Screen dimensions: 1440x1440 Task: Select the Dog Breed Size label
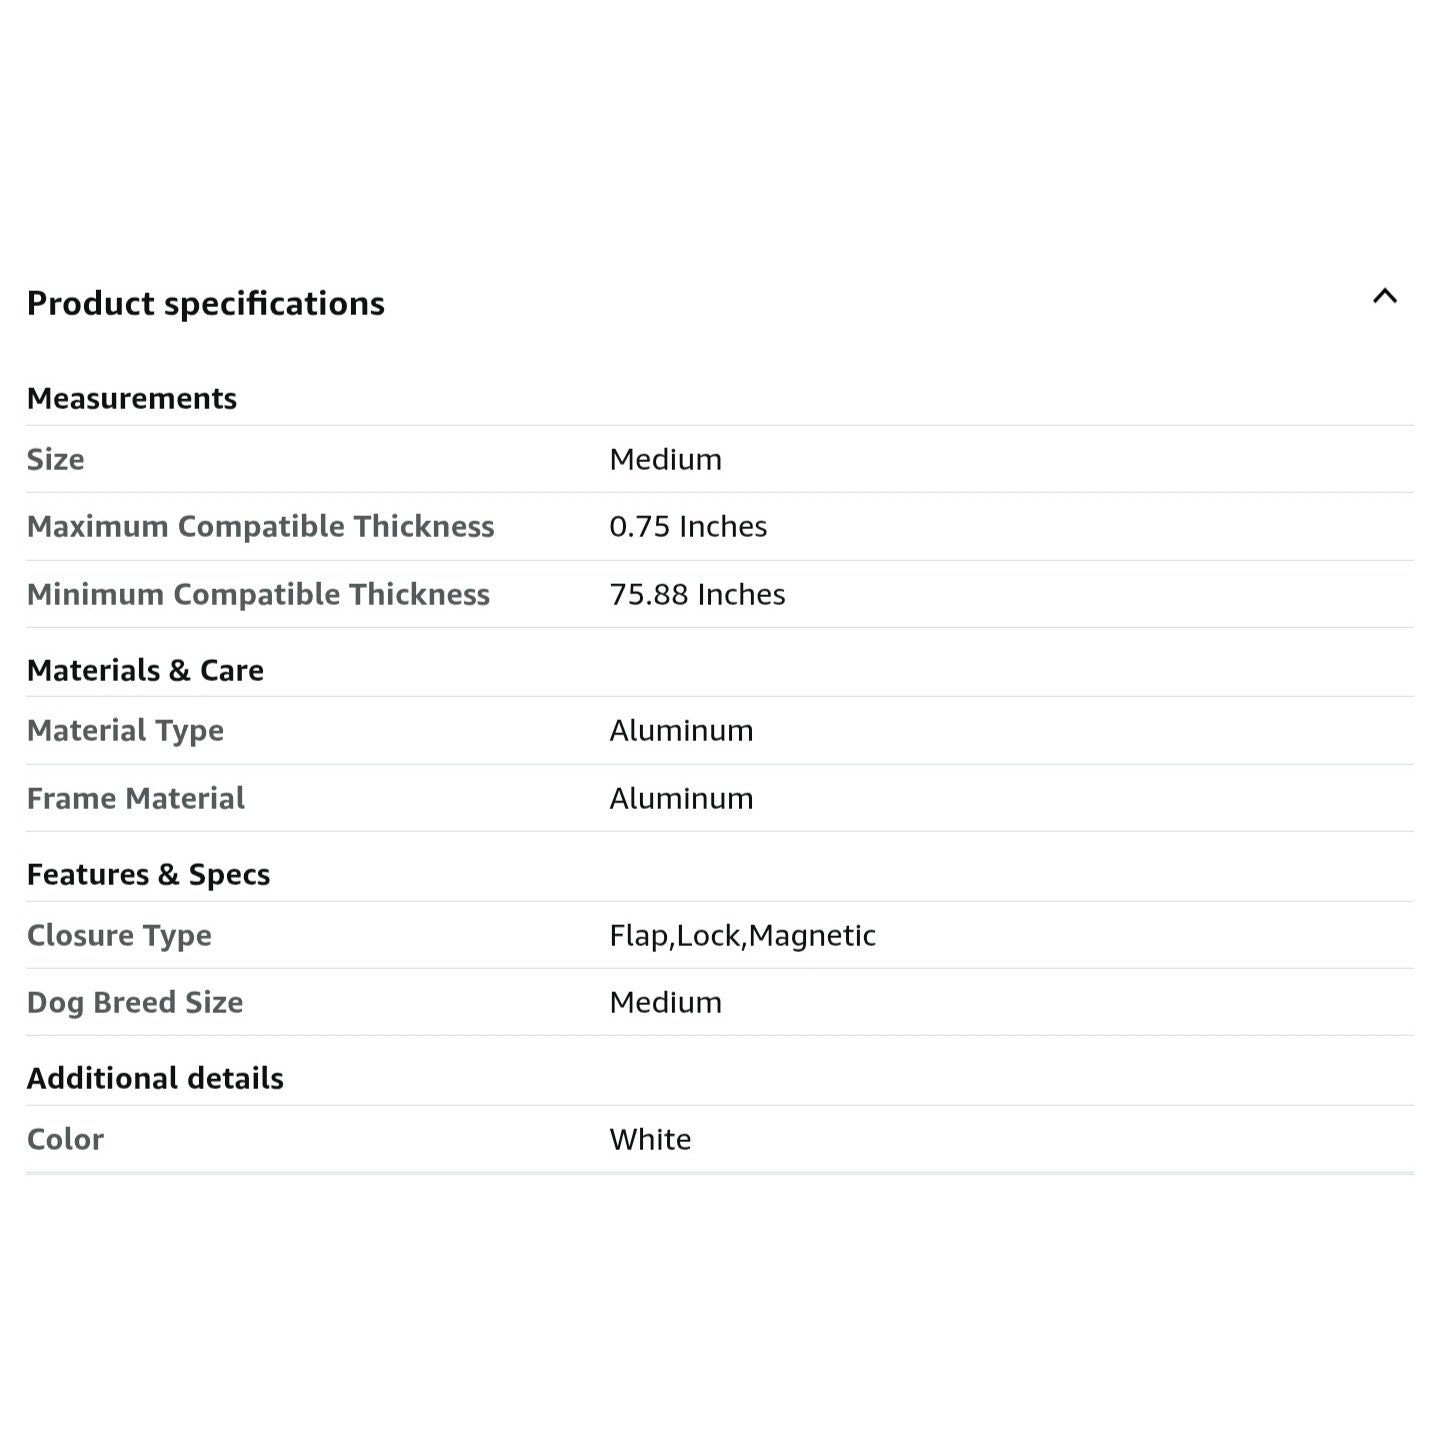coord(134,1002)
